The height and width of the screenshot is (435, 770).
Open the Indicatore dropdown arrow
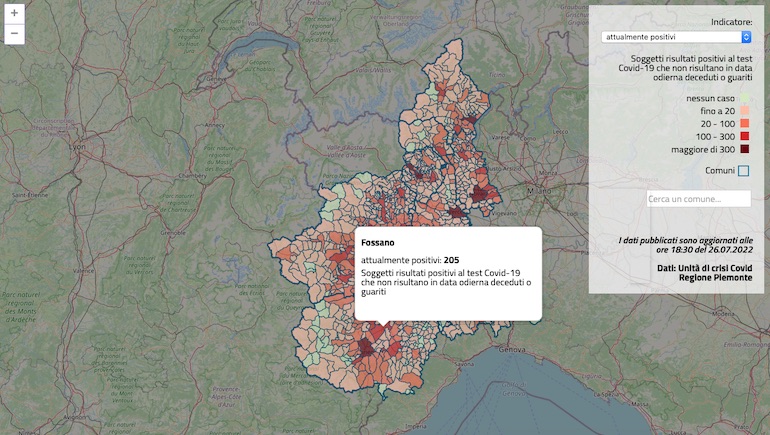(746, 37)
